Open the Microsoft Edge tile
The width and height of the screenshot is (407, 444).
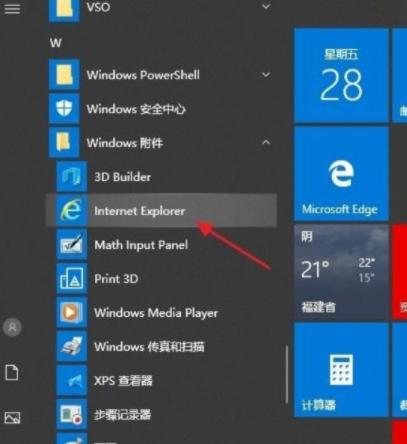[341, 174]
